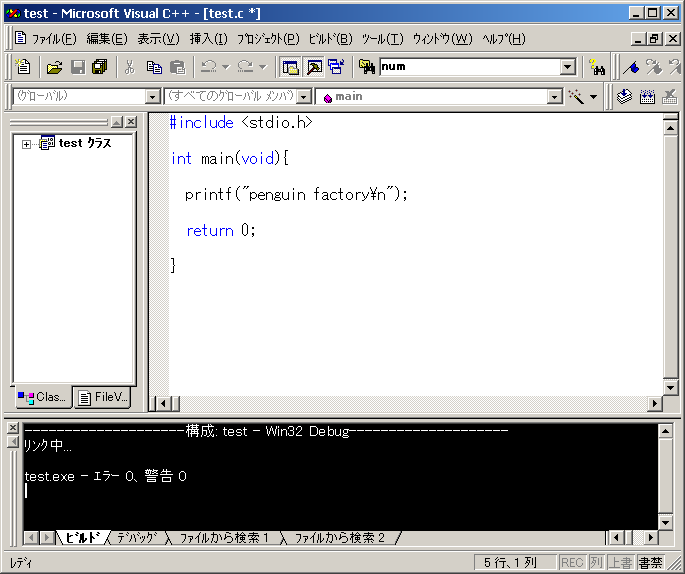Screen dimensions: 685x574
Task: Click in the num search field
Action: coord(470,67)
